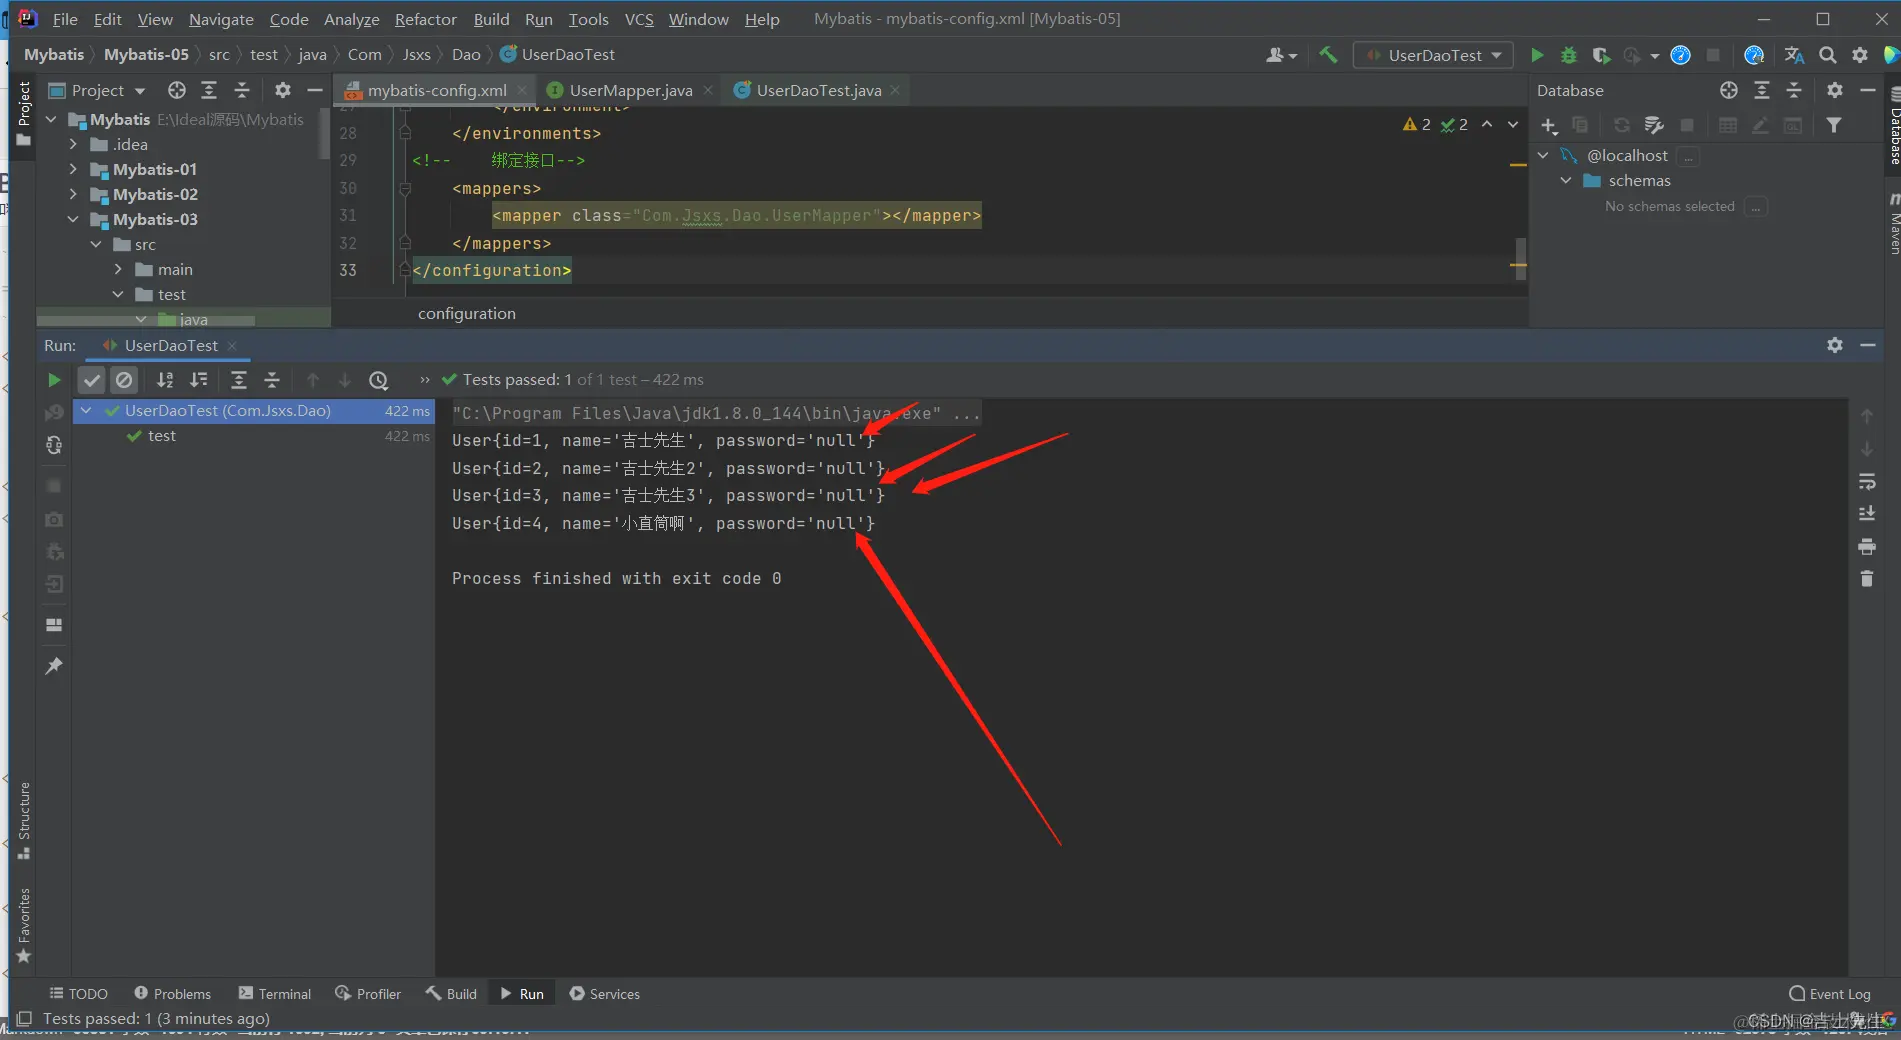Open IDE settings gear in top toolbar
1901x1040 pixels.
click(1859, 55)
